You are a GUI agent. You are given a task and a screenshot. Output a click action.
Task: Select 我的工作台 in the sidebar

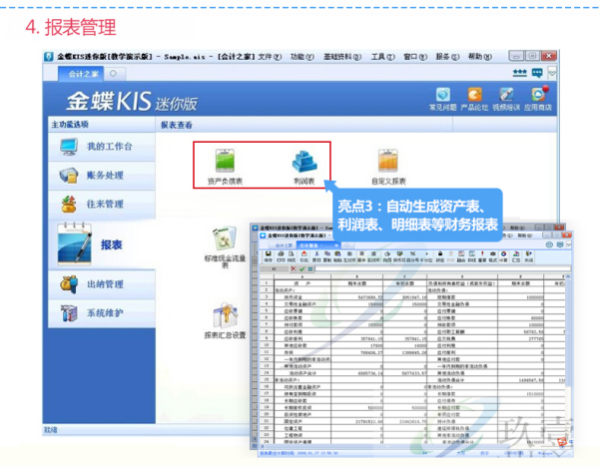point(102,147)
